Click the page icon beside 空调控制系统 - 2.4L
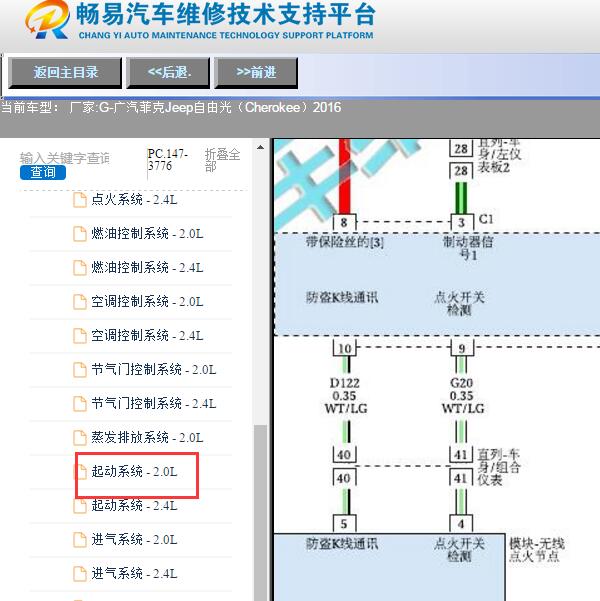 (80, 336)
